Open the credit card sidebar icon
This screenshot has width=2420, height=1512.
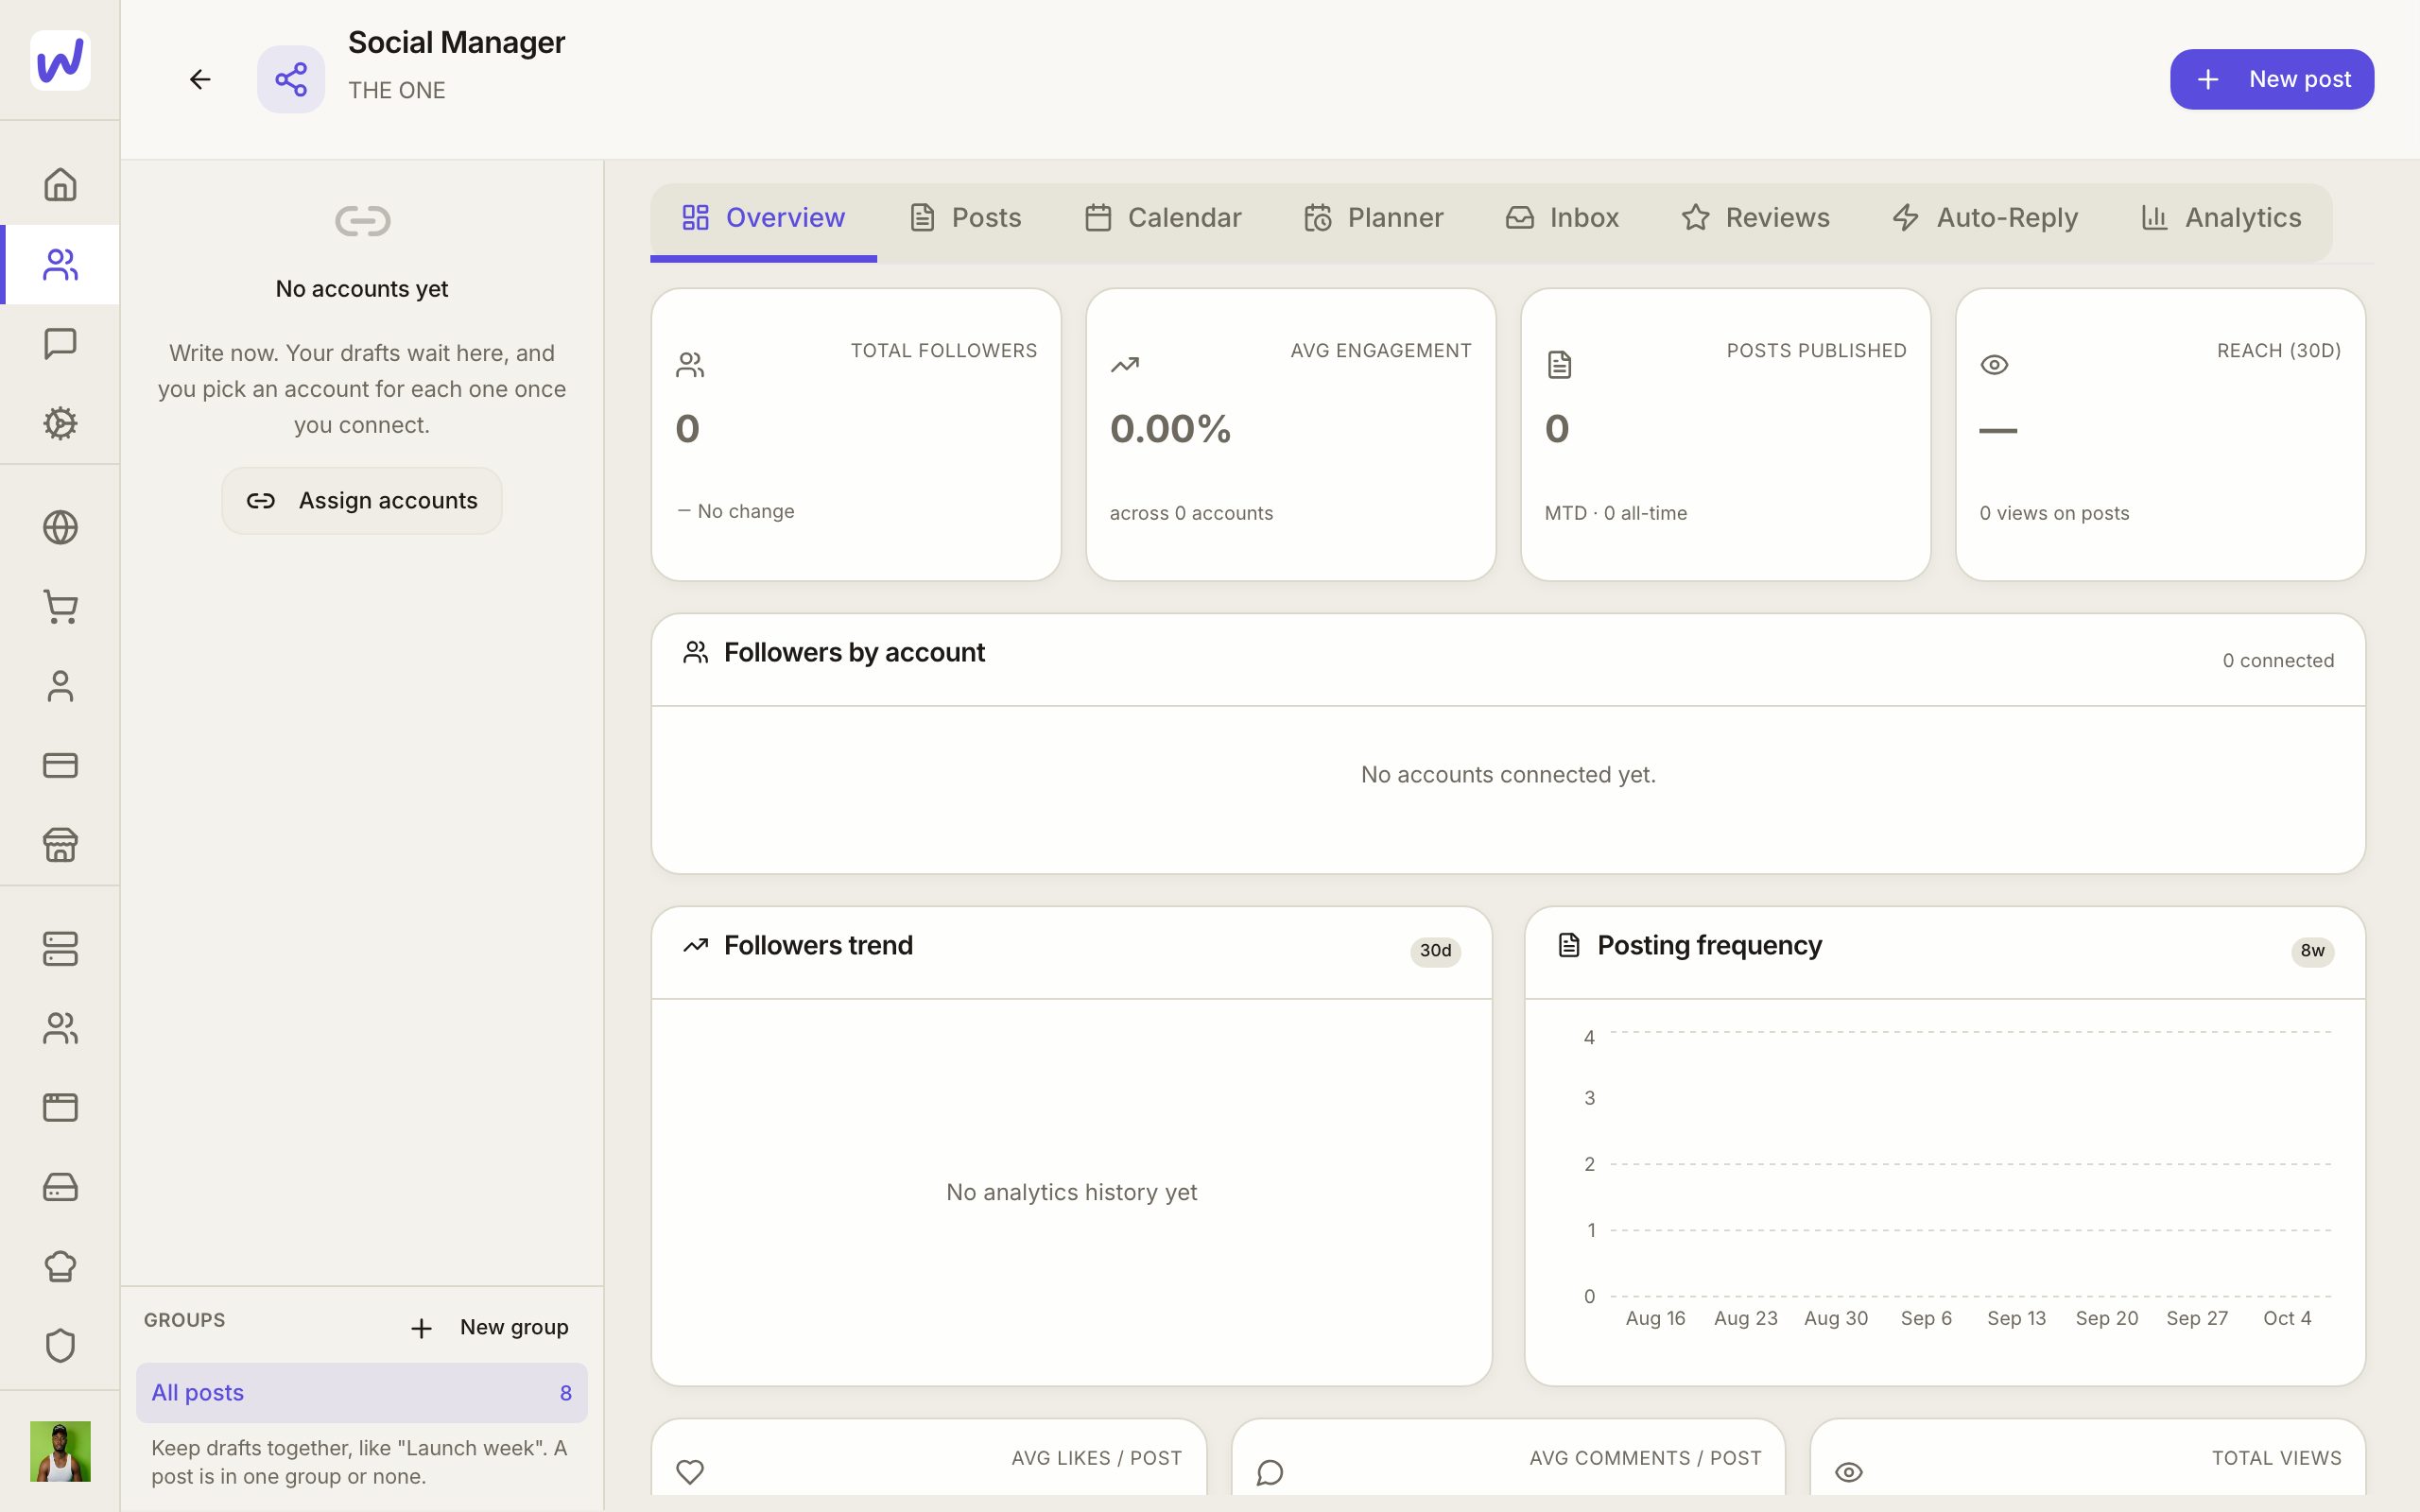(60, 765)
